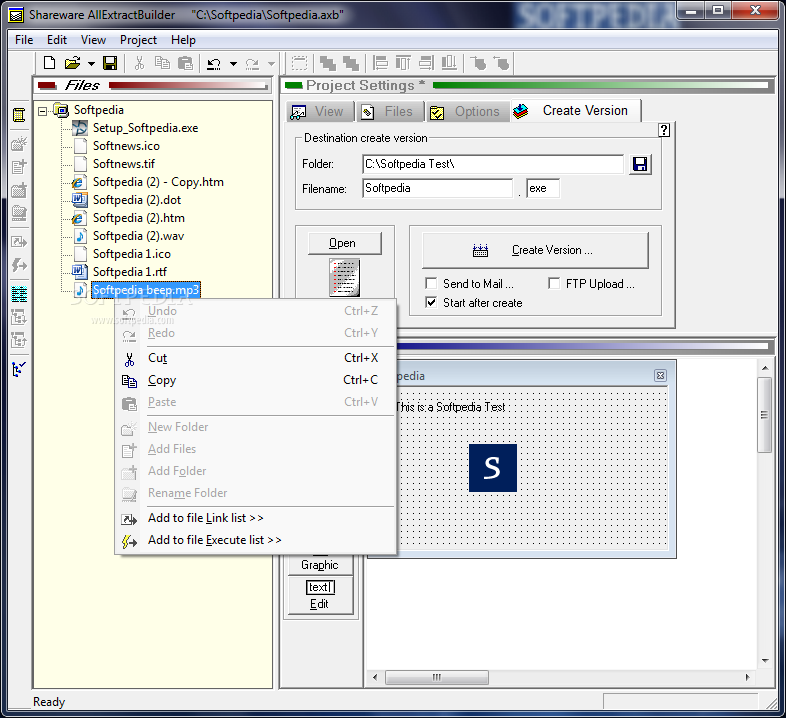This screenshot has height=718, width=786.
Task: Click the Create Version ... button
Action: (x=535, y=250)
